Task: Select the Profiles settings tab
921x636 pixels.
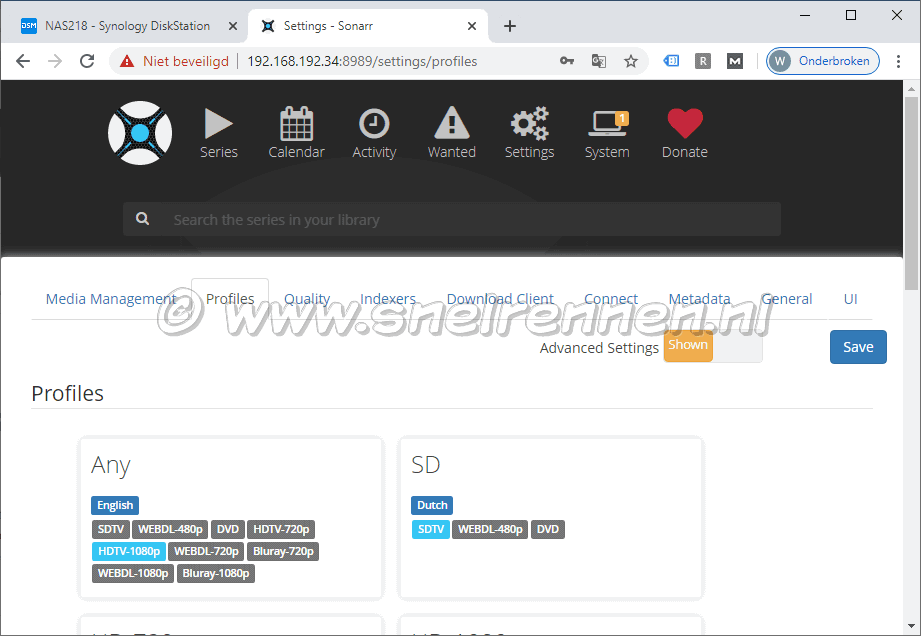Action: [230, 299]
